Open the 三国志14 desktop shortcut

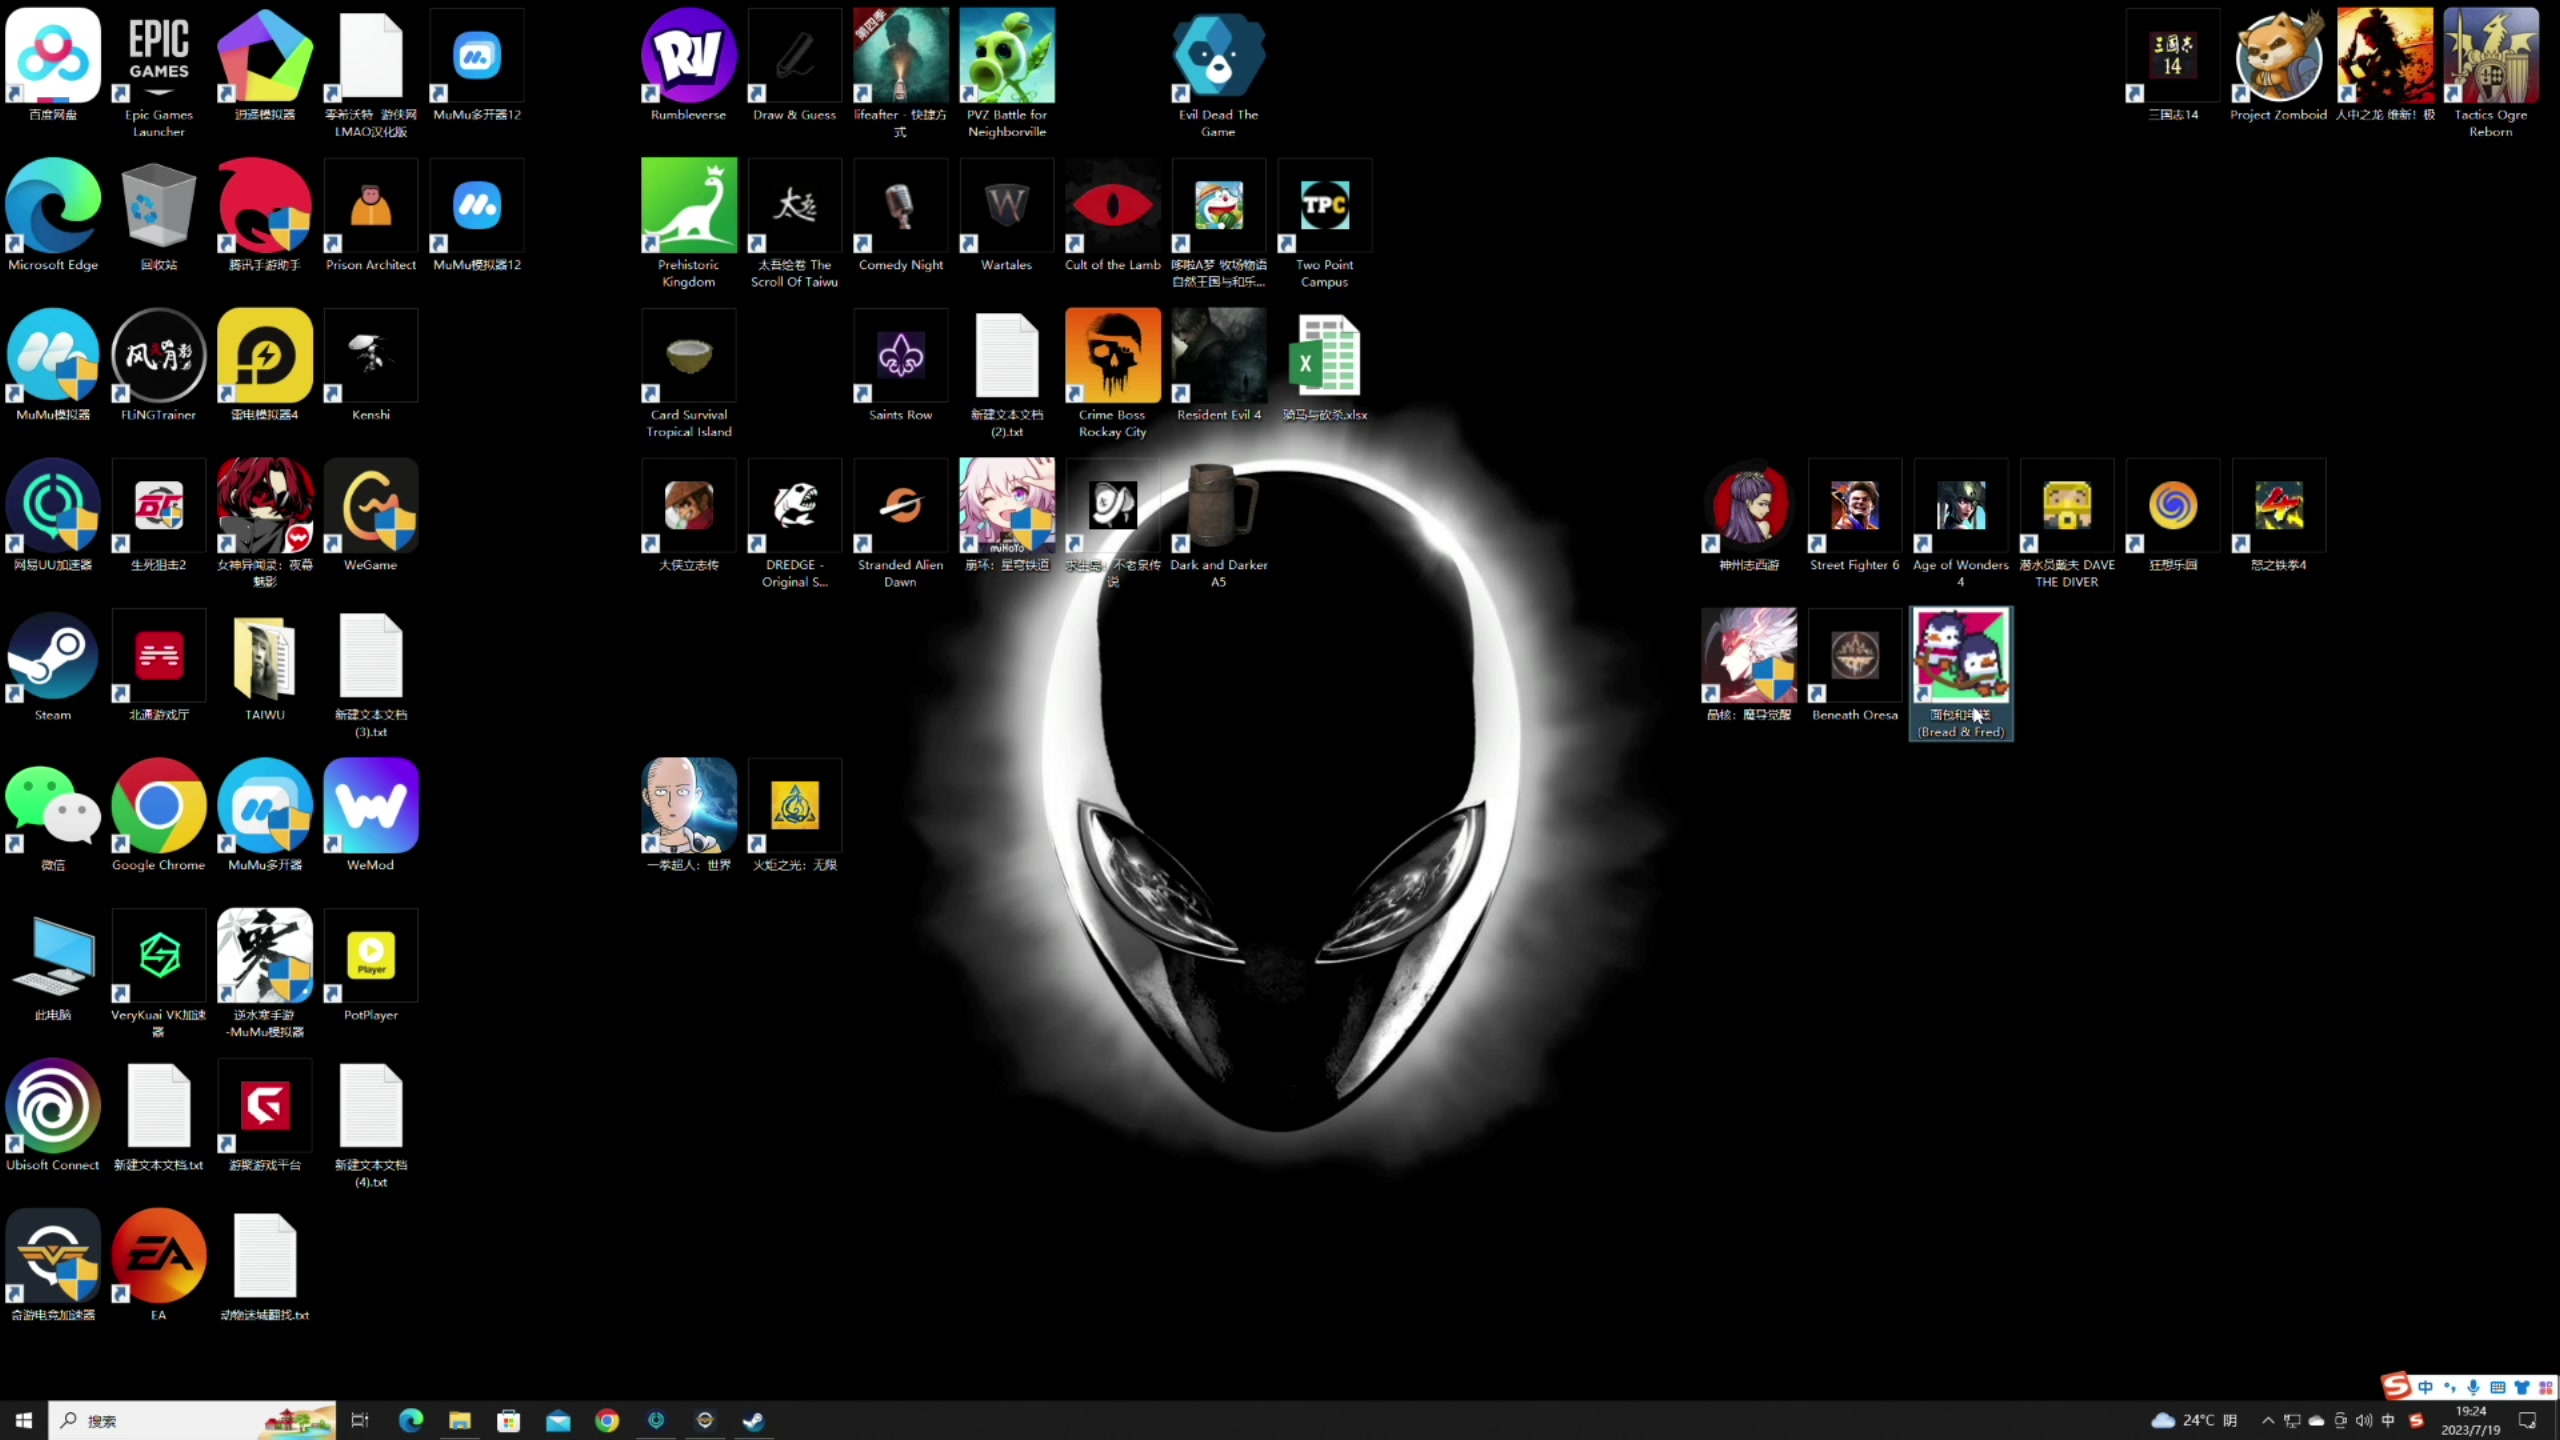(2173, 65)
